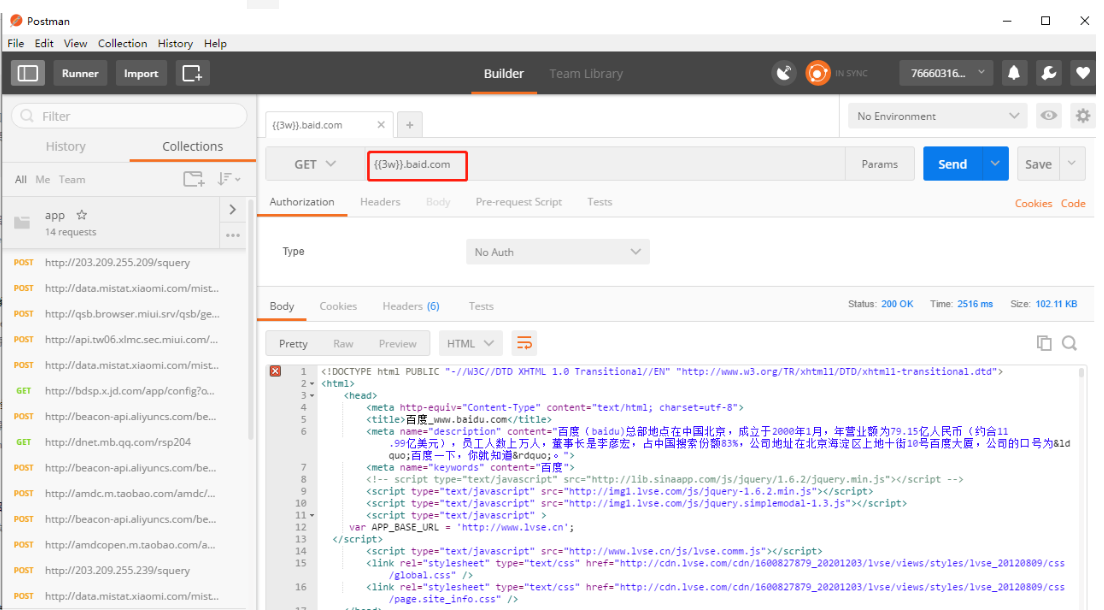Open the Save options dropdown arrow
Viewport: 1104px width, 610px height.
(x=1072, y=164)
